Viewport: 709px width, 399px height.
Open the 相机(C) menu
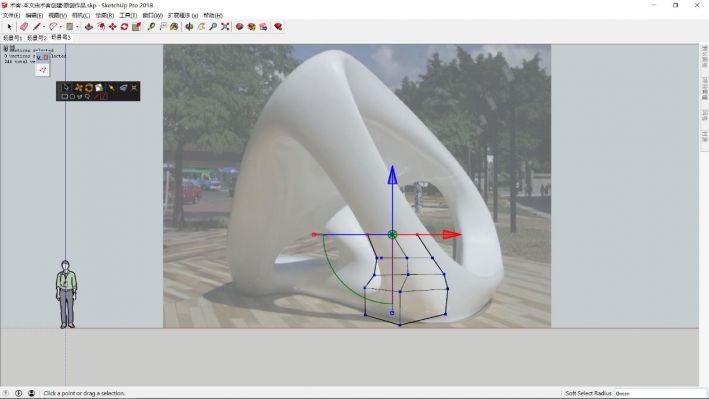(81, 15)
